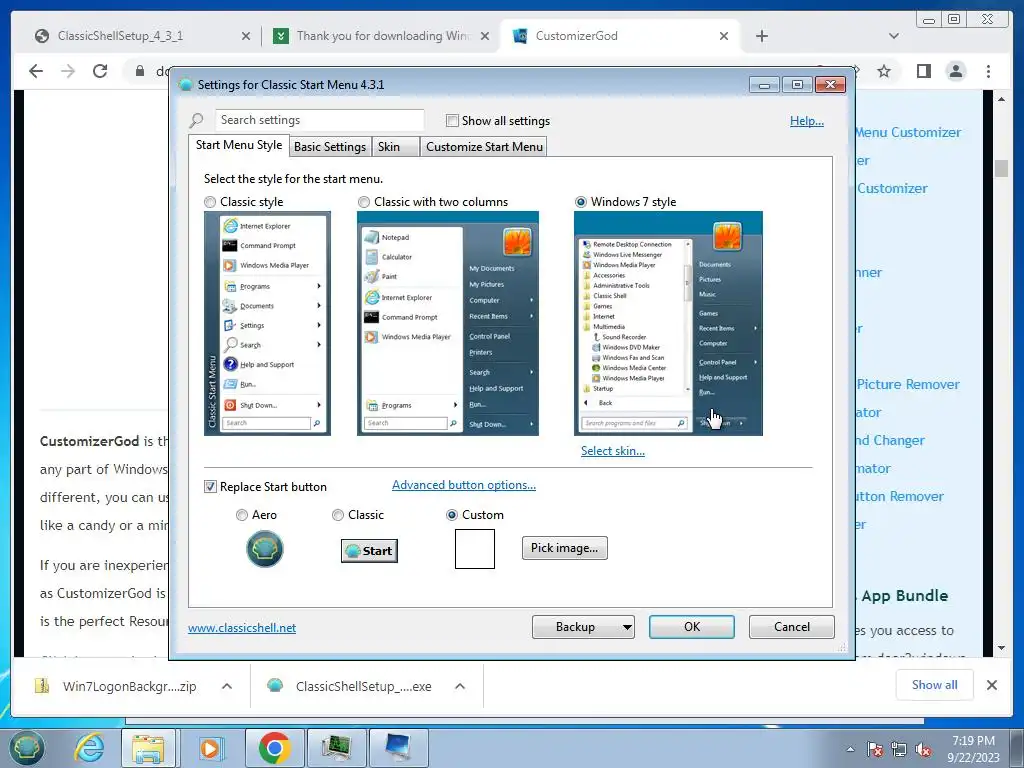Close the CustomizerGod browser tab
The width and height of the screenshot is (1024, 768).
tap(724, 36)
